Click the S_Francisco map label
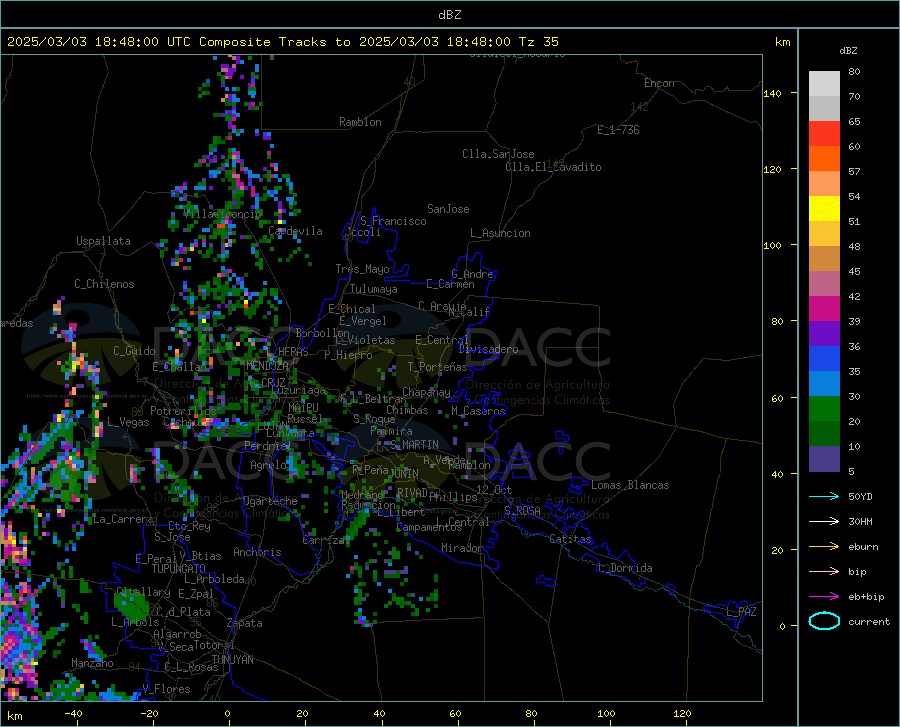900x727 pixels. coord(393,221)
